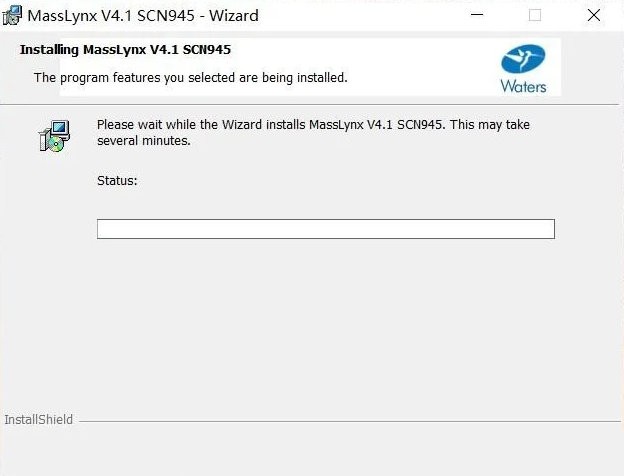The width and height of the screenshot is (624, 476).
Task: Click the horizontal divider next to InstallShield
Action: point(350,421)
